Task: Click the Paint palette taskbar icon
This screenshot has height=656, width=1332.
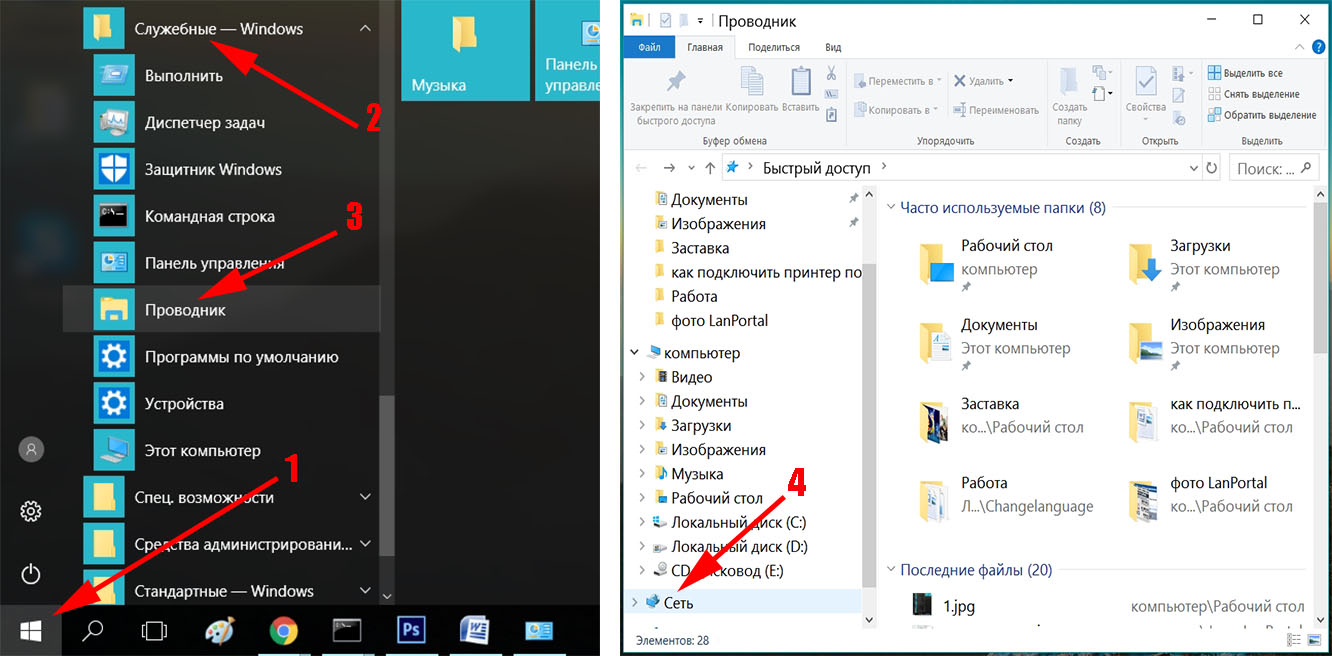Action: (x=219, y=630)
